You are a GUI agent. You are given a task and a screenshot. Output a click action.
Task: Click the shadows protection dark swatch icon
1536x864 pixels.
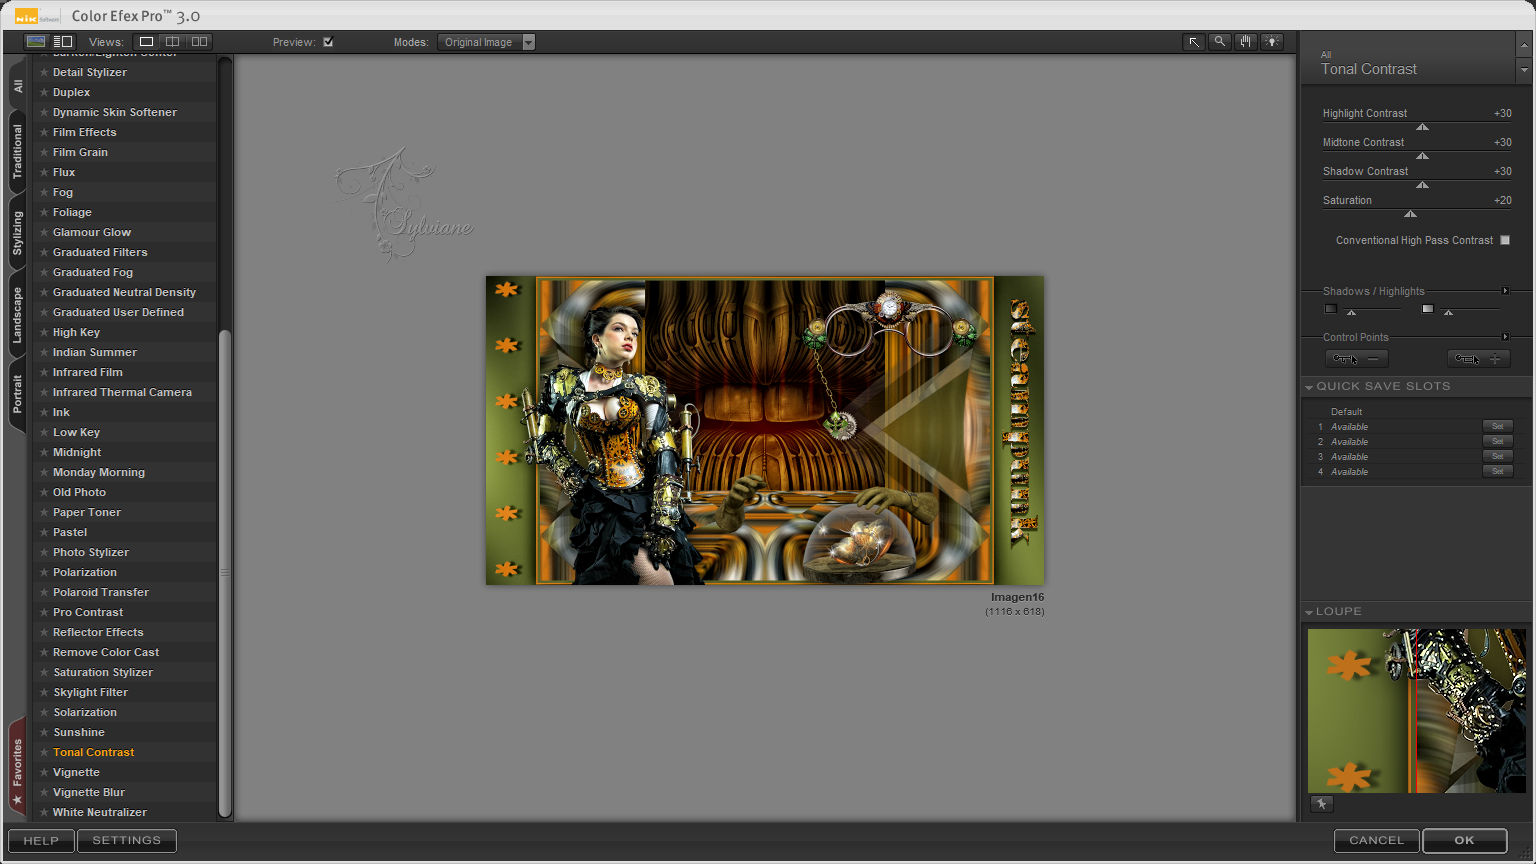click(x=1330, y=309)
